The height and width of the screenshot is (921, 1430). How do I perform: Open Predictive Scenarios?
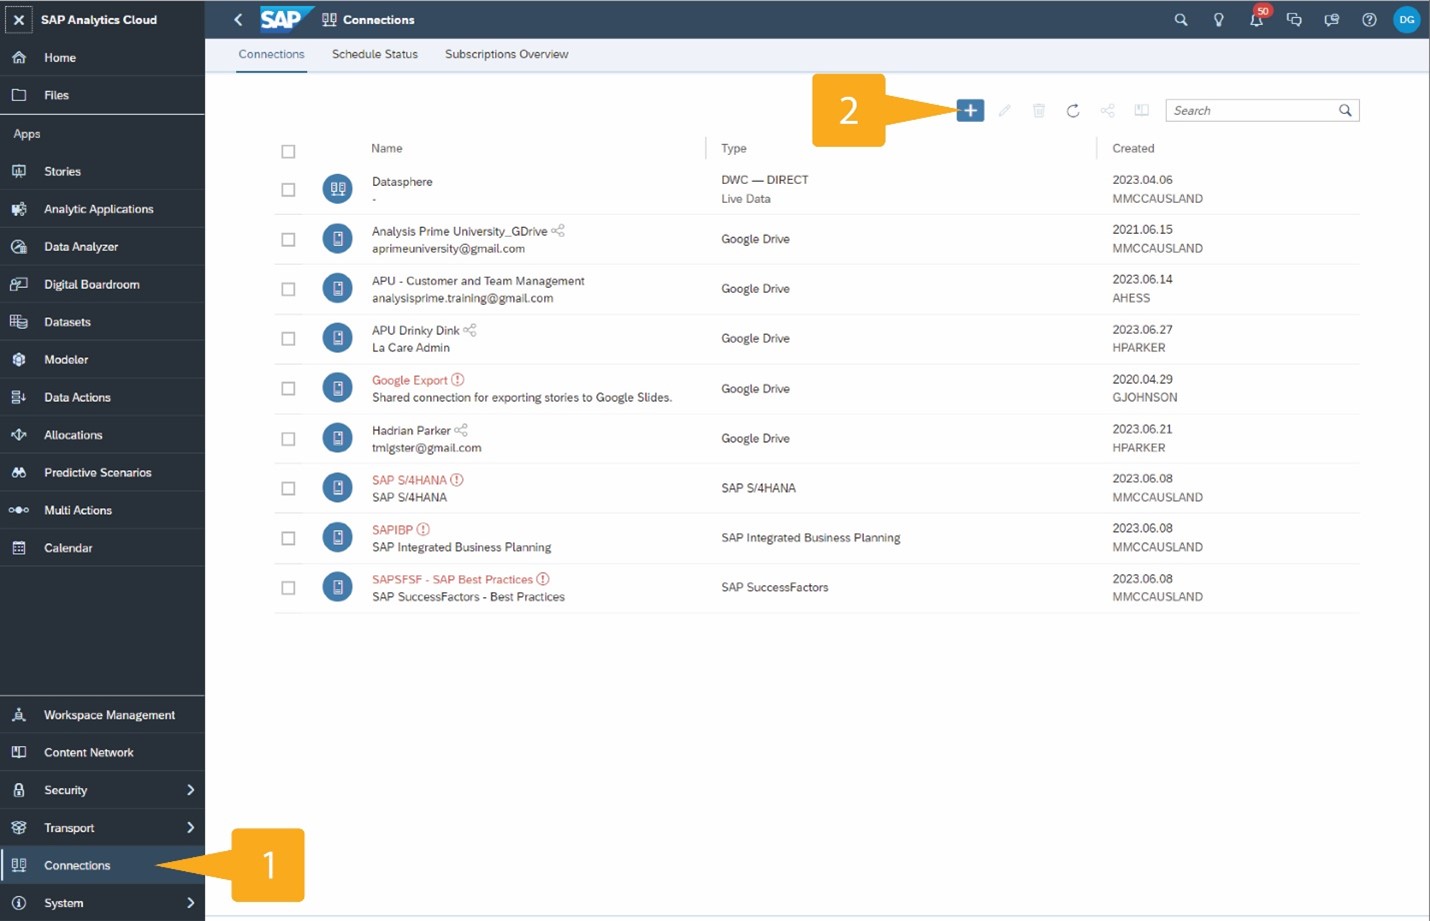[97, 472]
